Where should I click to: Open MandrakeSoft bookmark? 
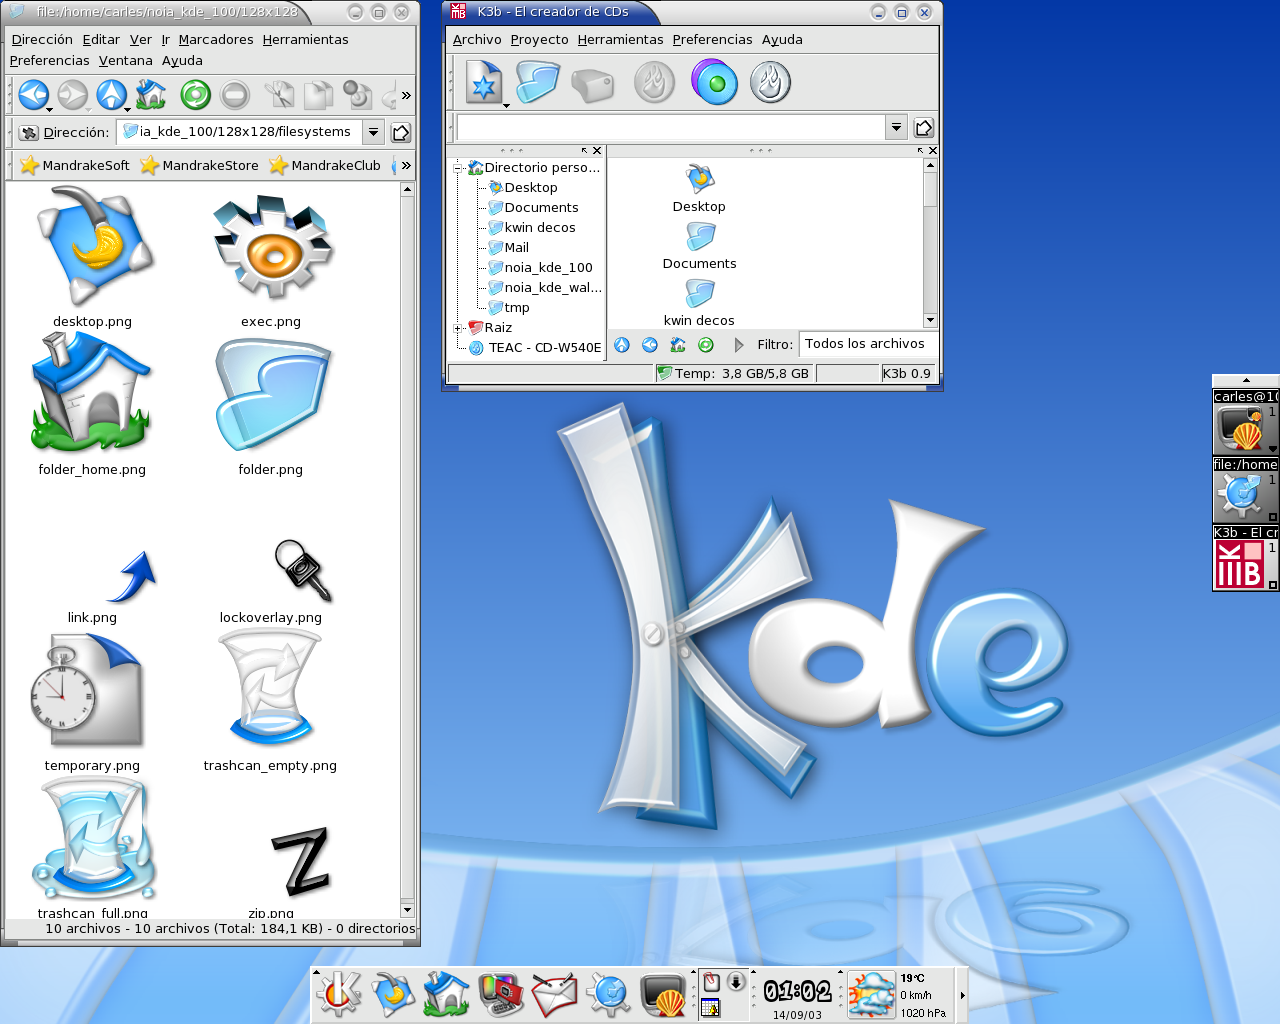pyautogui.click(x=75, y=165)
